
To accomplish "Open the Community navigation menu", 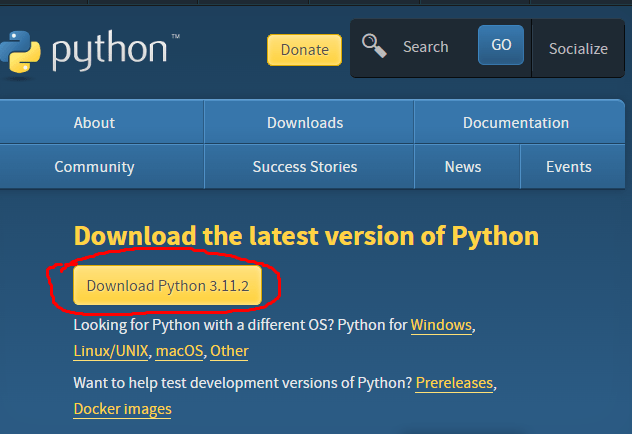I will click(94, 167).
